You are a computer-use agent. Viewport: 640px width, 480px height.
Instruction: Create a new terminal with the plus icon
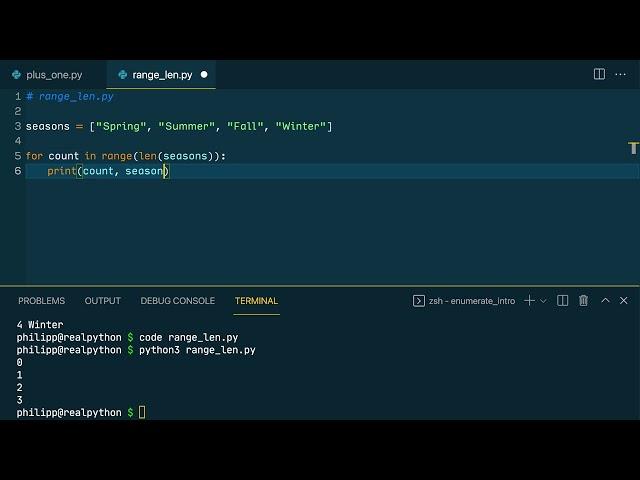(529, 301)
